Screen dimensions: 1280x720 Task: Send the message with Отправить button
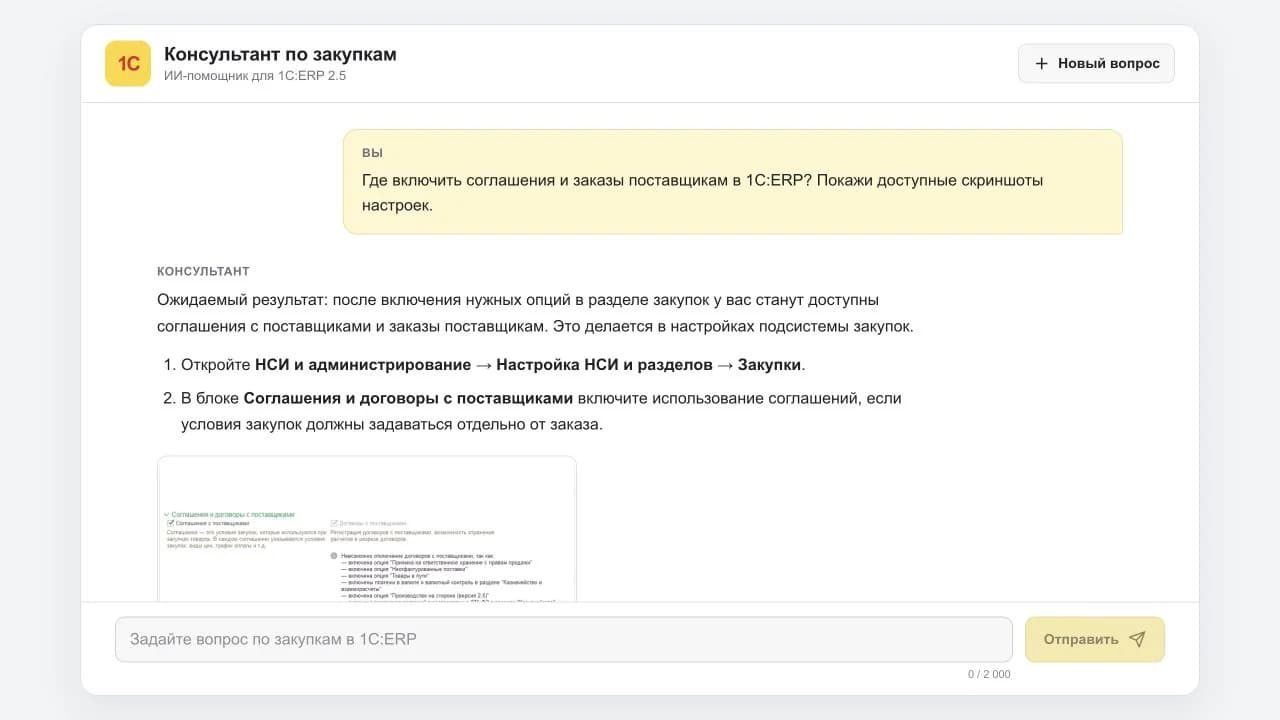1095,639
